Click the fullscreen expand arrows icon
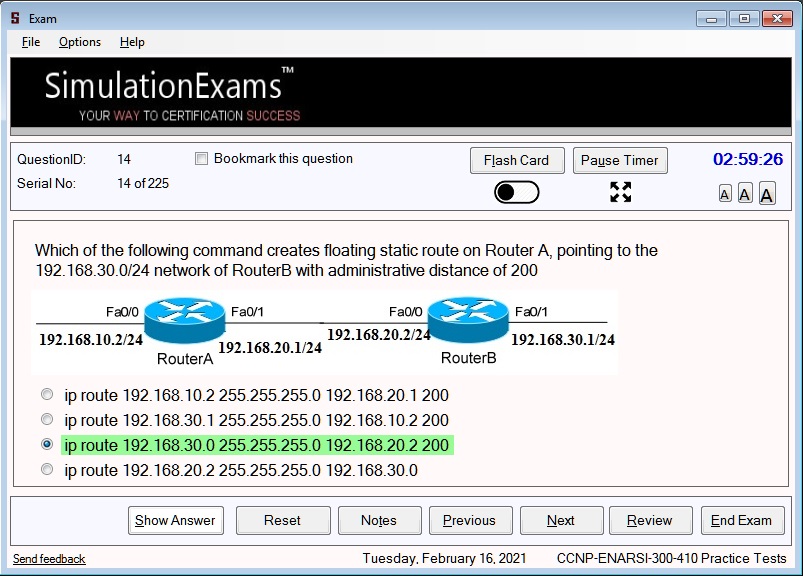 [620, 192]
